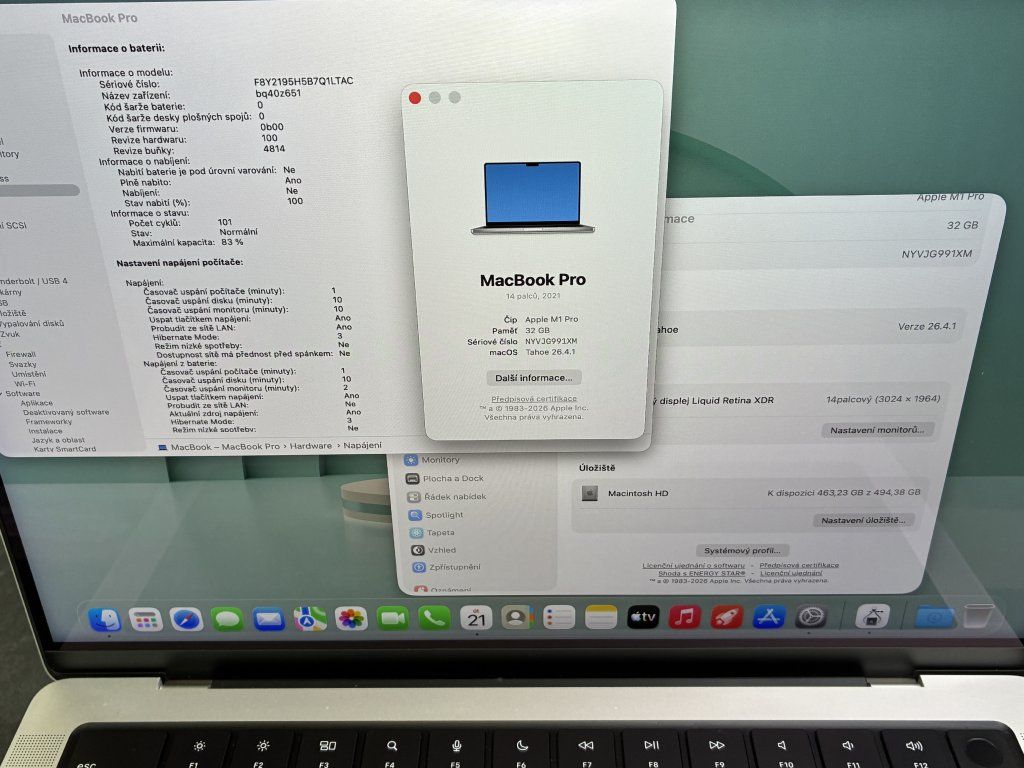The width and height of the screenshot is (1024, 768).
Task: Open Finder from the Dock
Action: tap(104, 618)
